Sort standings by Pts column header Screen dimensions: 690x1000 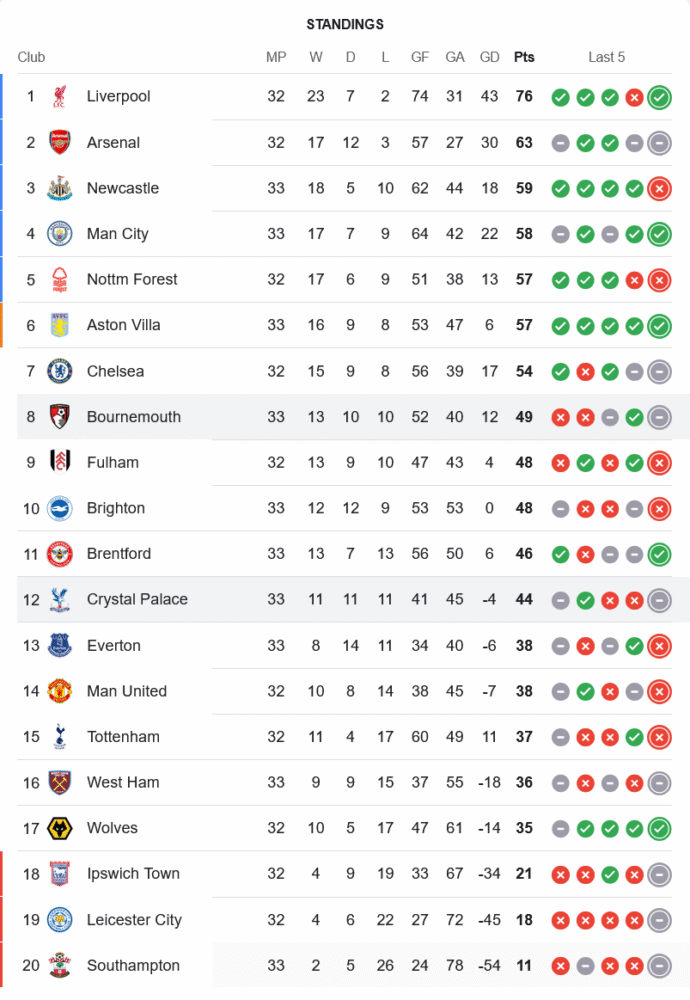coord(524,57)
